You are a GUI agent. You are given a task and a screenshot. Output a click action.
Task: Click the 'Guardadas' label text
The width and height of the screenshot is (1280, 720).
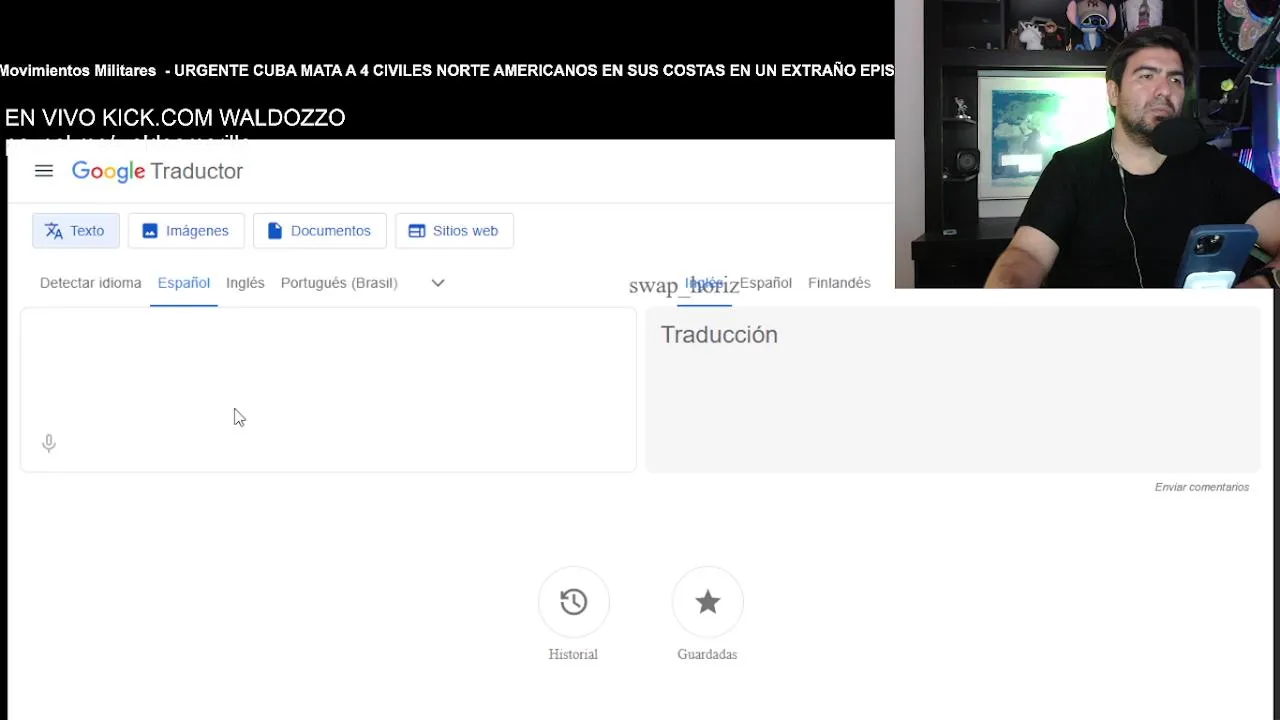tap(707, 654)
